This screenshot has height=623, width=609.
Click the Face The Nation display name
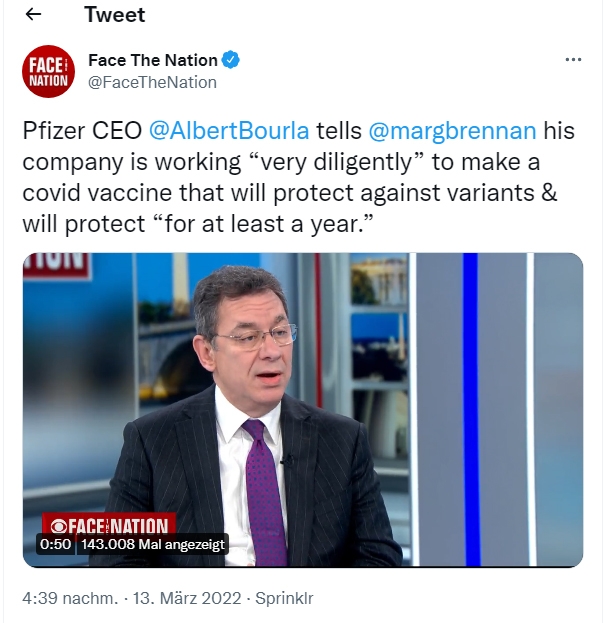(x=153, y=60)
